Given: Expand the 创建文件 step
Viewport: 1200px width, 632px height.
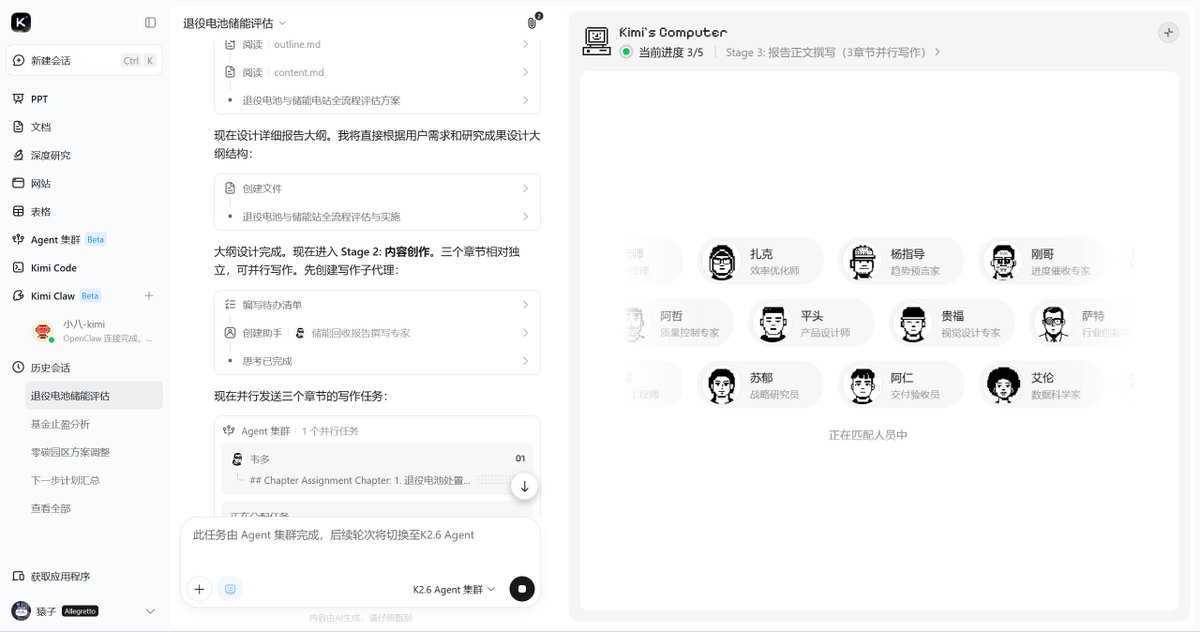Looking at the screenshot, I should coord(377,188).
